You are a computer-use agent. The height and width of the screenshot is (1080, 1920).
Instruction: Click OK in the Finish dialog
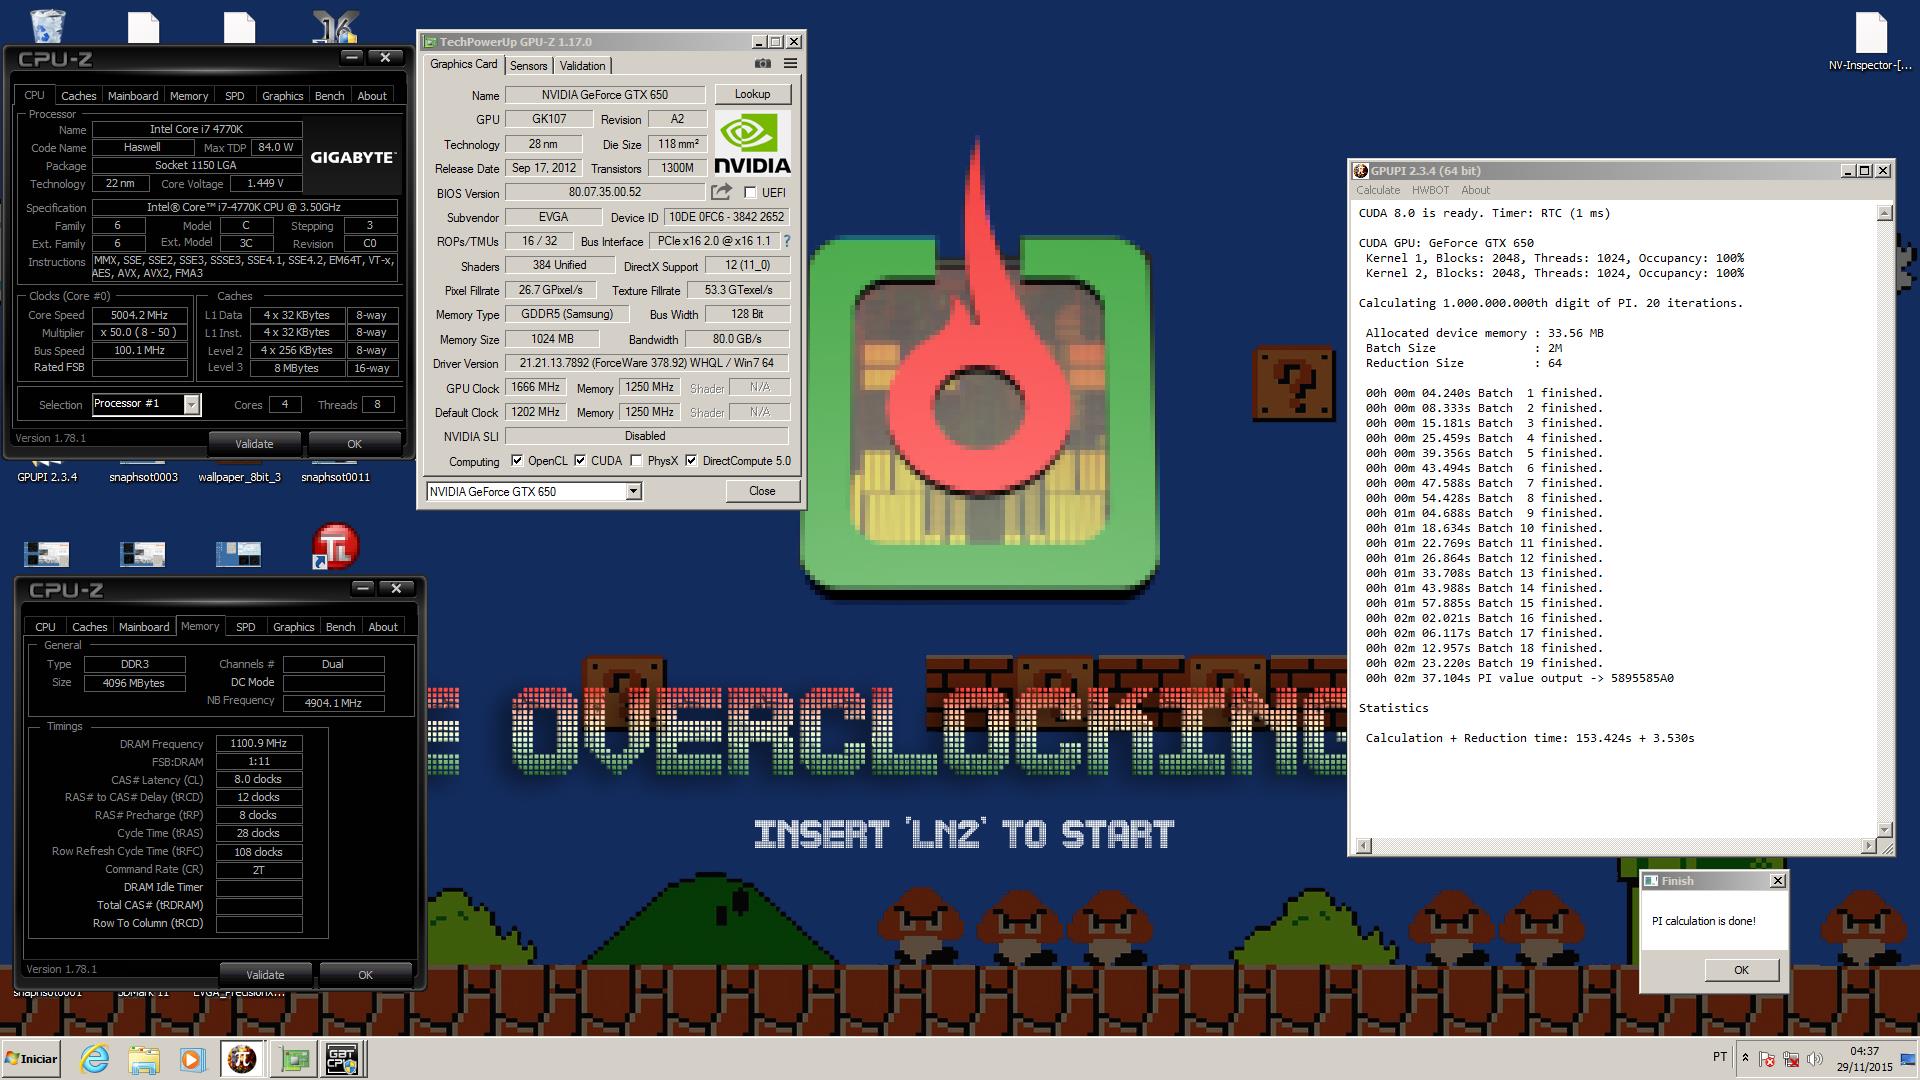1741,970
